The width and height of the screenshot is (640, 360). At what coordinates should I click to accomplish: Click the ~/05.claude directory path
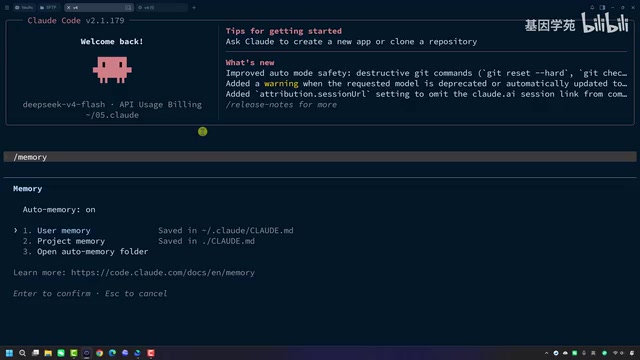pyautogui.click(x=112, y=115)
